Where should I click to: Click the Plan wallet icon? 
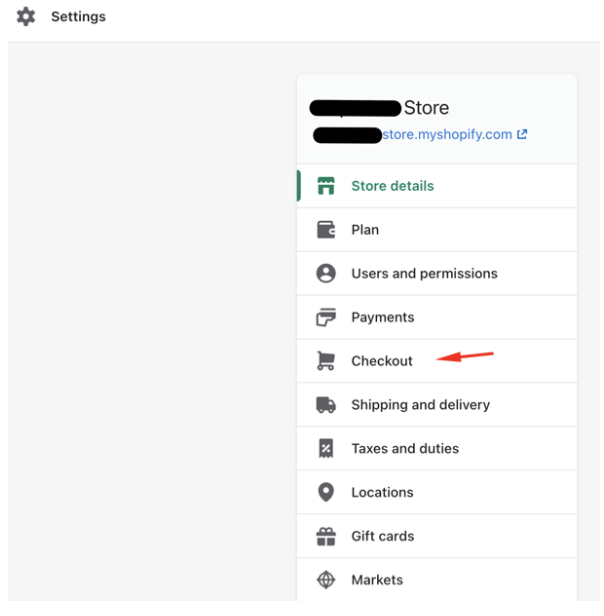(326, 230)
